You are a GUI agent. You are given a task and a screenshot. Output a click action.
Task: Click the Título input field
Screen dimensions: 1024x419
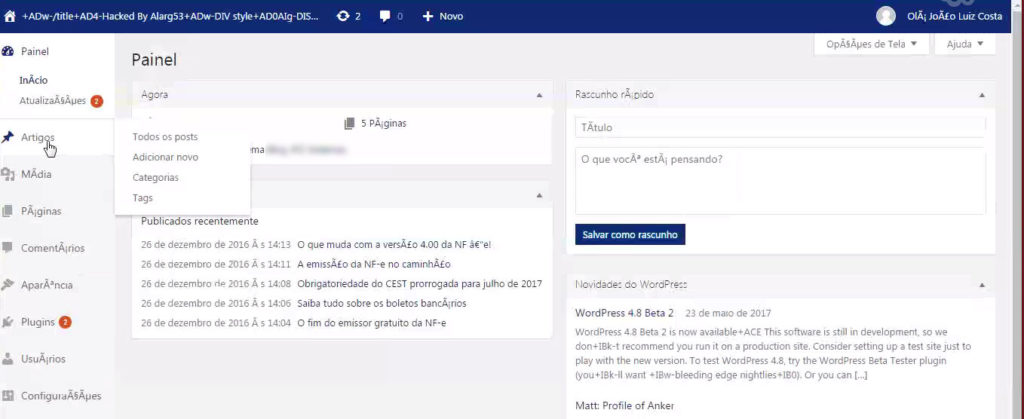point(780,127)
